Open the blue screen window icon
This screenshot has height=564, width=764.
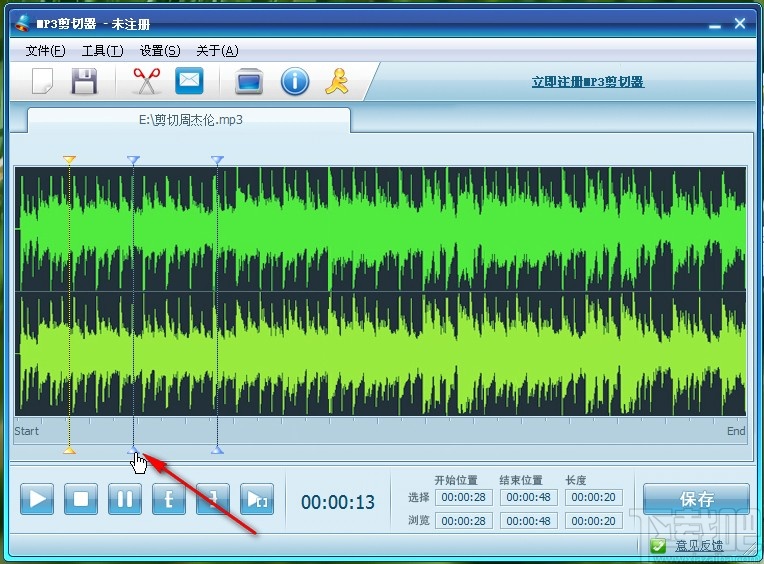(249, 81)
